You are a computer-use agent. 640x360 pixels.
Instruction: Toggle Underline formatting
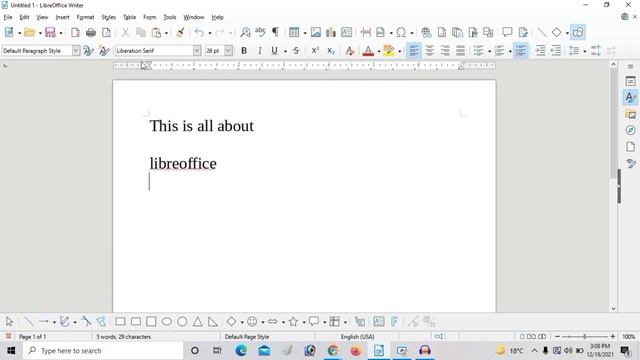(274, 51)
